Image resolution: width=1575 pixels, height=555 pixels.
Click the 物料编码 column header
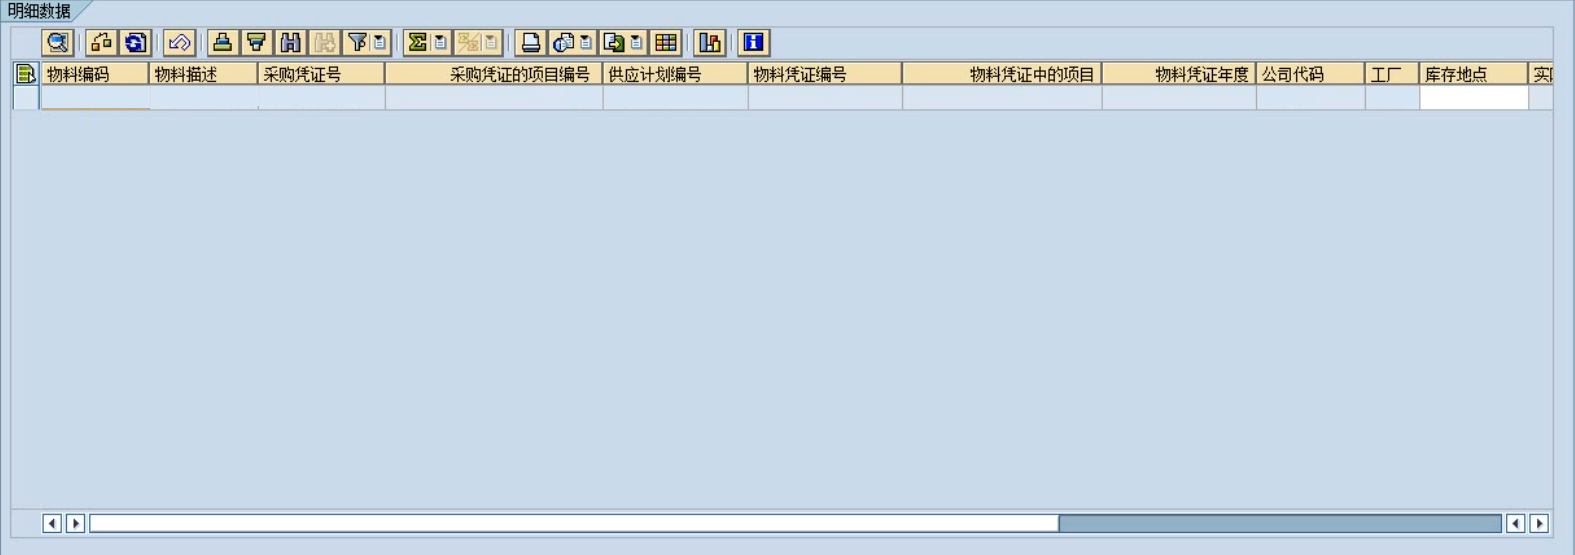(94, 74)
